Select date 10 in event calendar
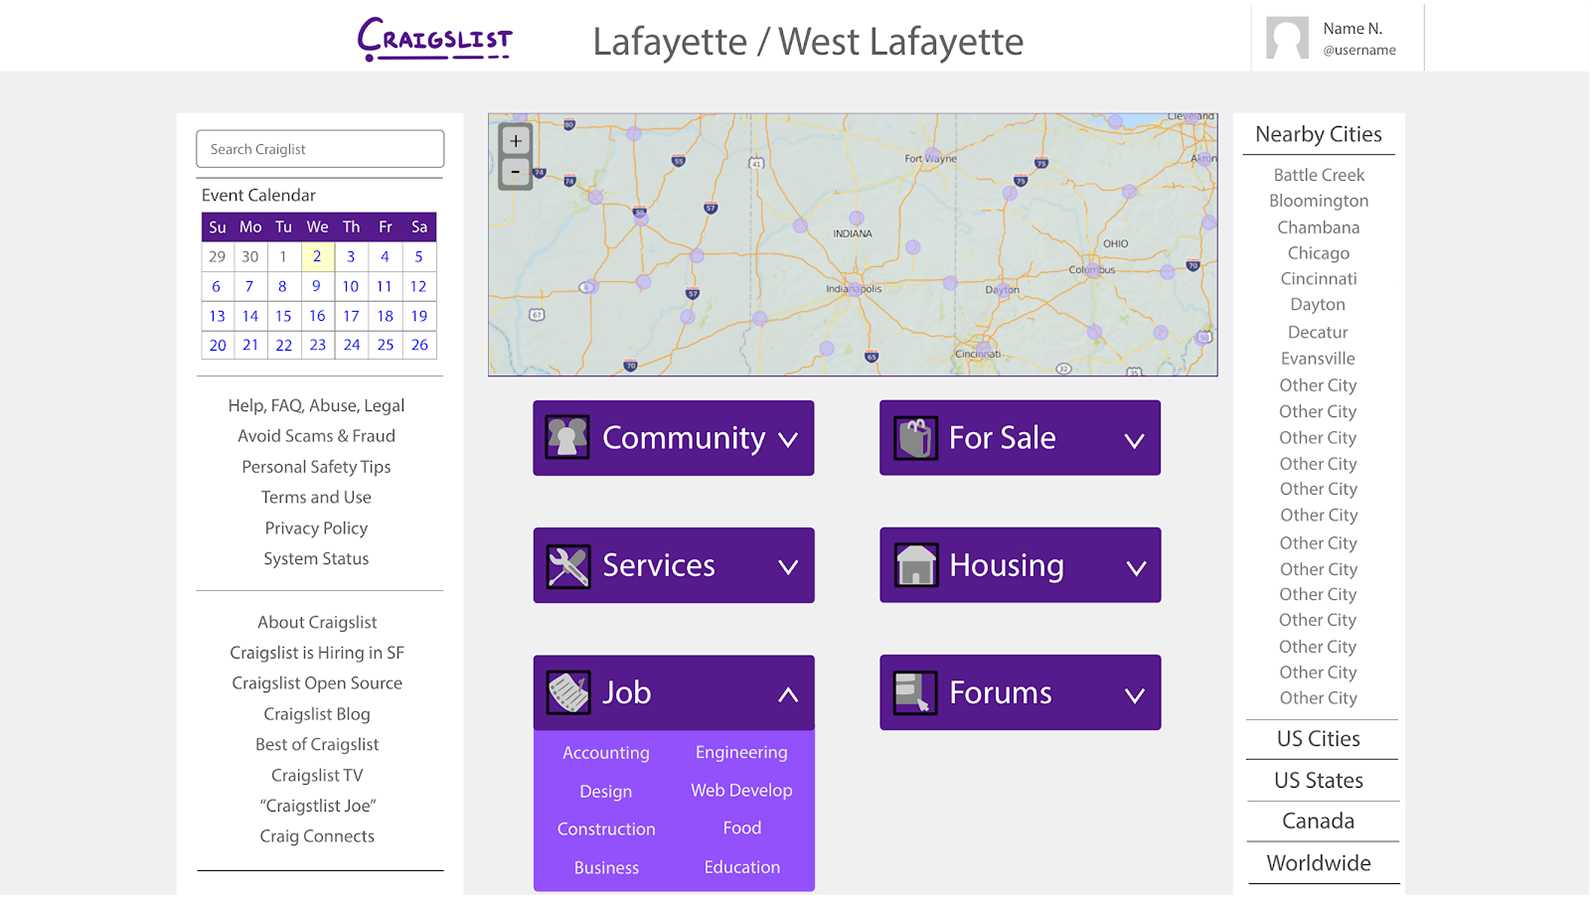 coord(350,286)
